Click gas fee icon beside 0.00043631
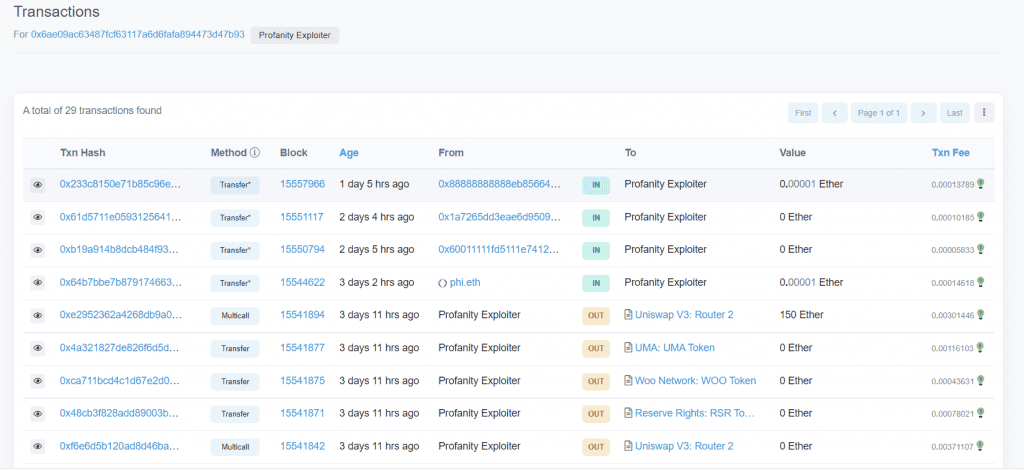 pos(980,380)
